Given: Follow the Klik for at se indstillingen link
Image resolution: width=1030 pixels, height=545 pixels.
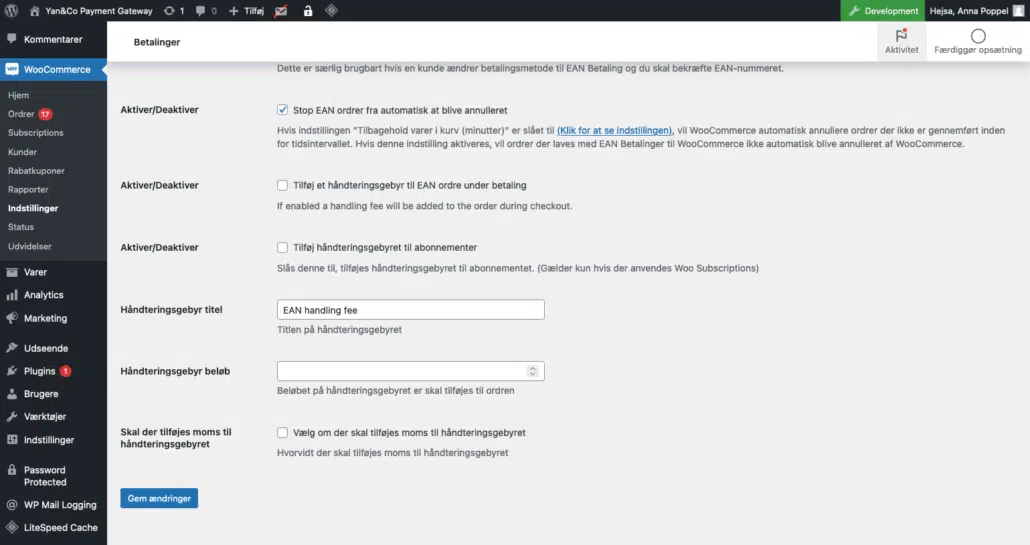Looking at the screenshot, I should (x=614, y=130).
